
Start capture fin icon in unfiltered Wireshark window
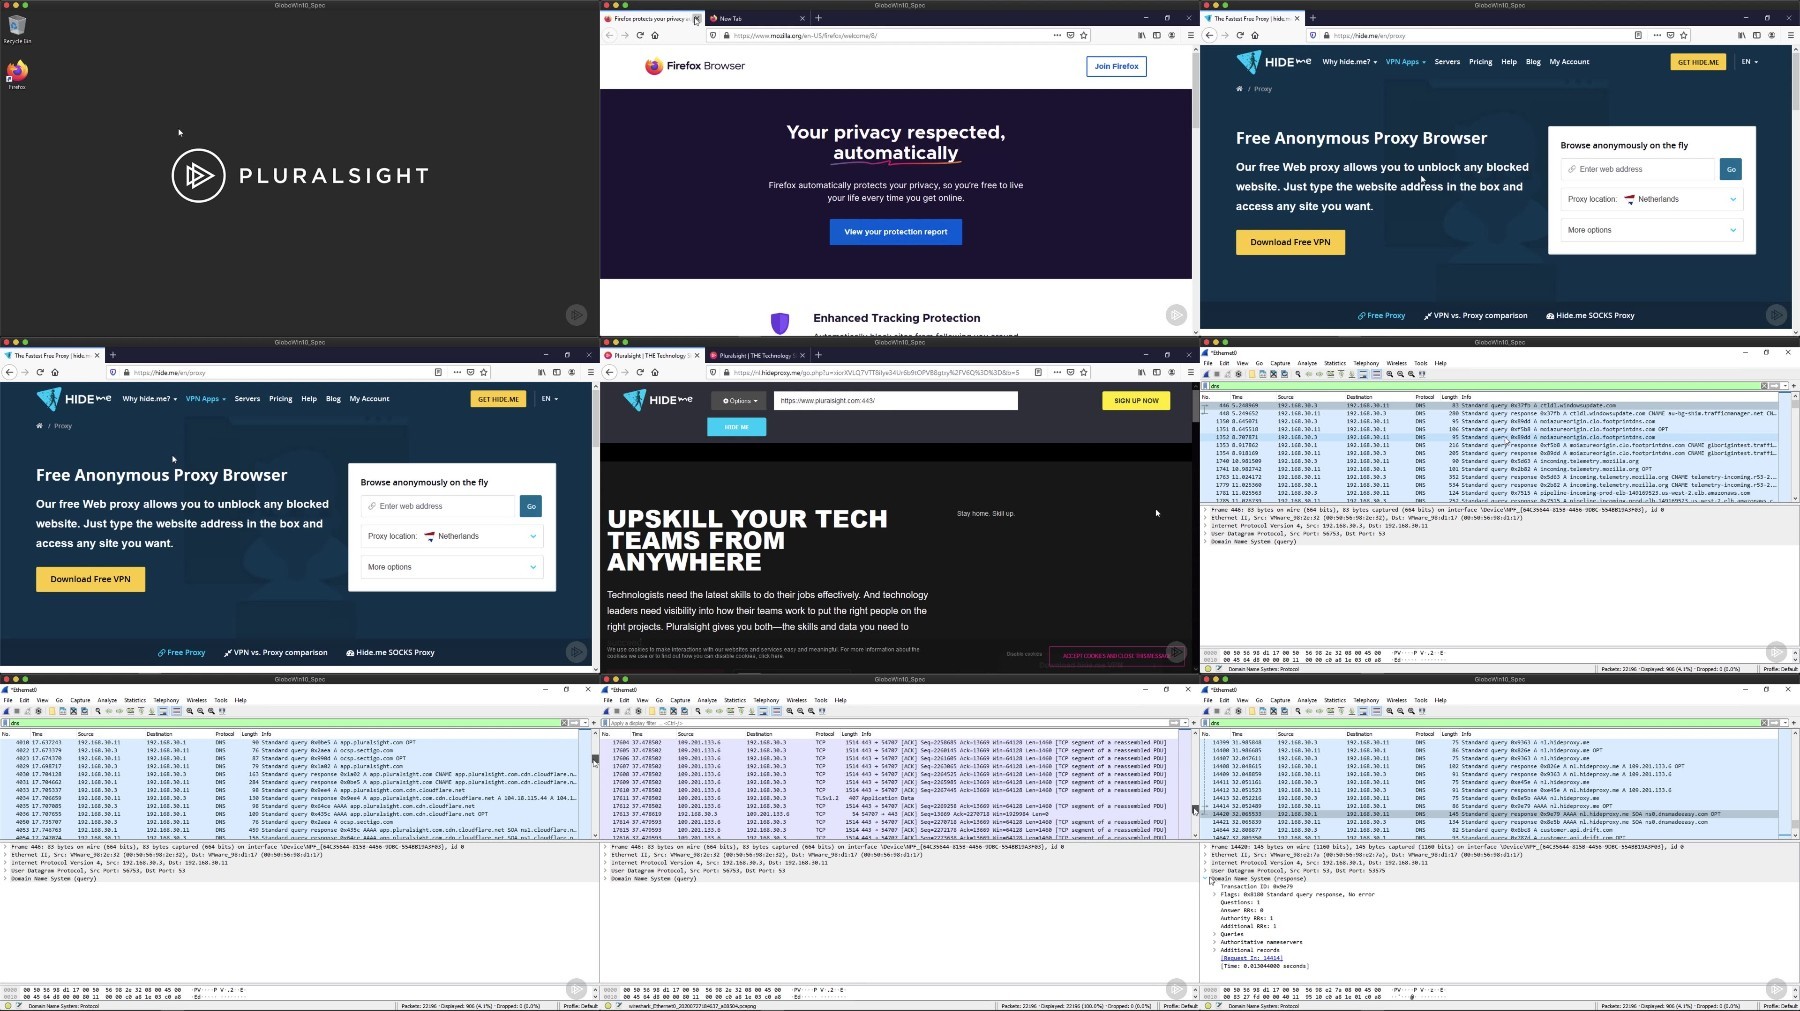(606, 711)
